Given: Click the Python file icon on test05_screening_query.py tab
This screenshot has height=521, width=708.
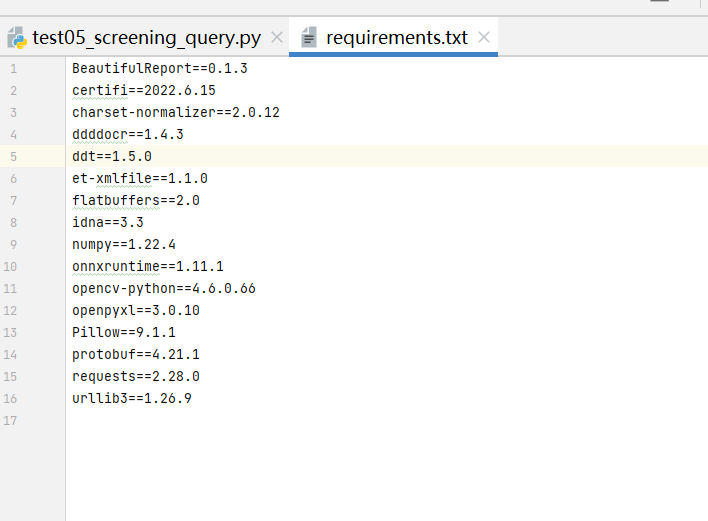Looking at the screenshot, I should [x=17, y=38].
